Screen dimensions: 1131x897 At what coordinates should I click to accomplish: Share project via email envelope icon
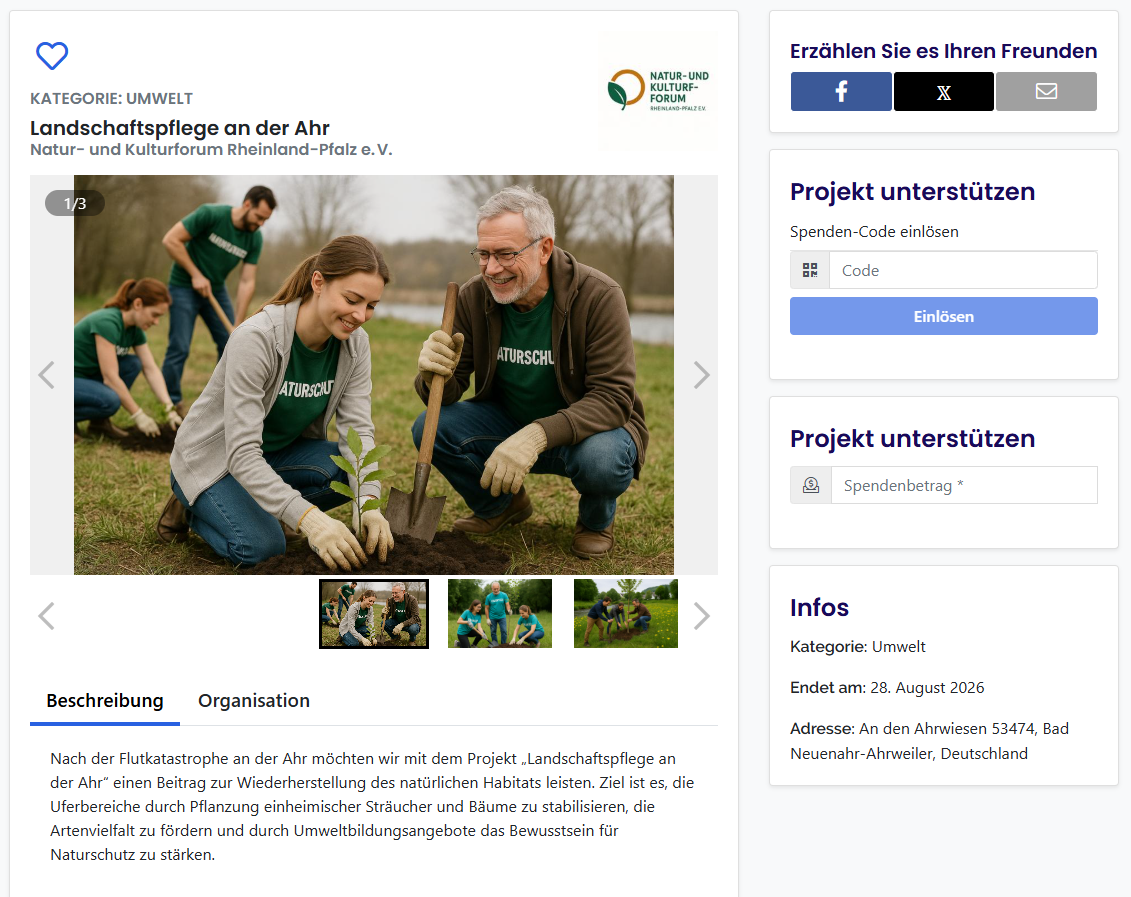1046,92
